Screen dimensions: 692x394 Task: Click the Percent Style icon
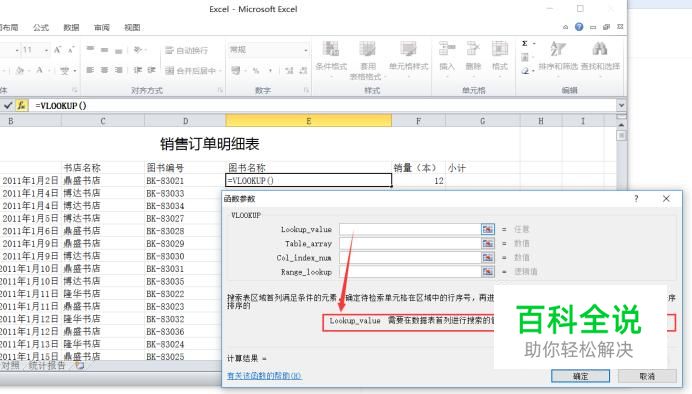(256, 71)
